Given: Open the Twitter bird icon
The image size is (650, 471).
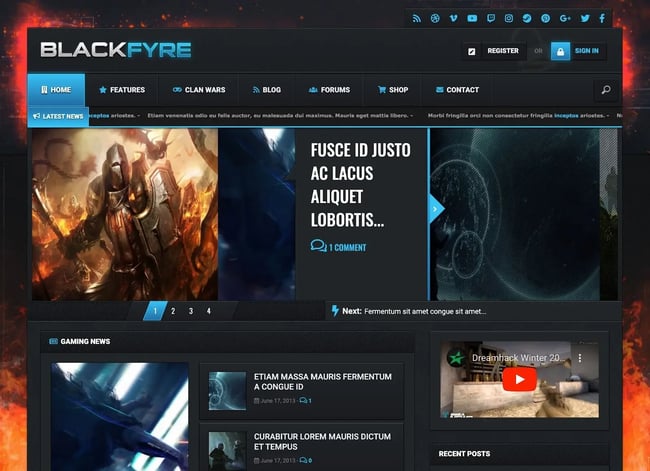Looking at the screenshot, I should click(x=585, y=18).
